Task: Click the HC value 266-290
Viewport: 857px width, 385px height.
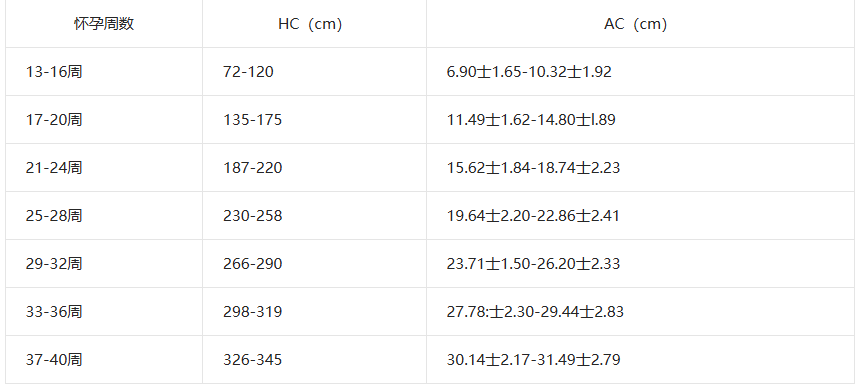Action: coord(253,264)
